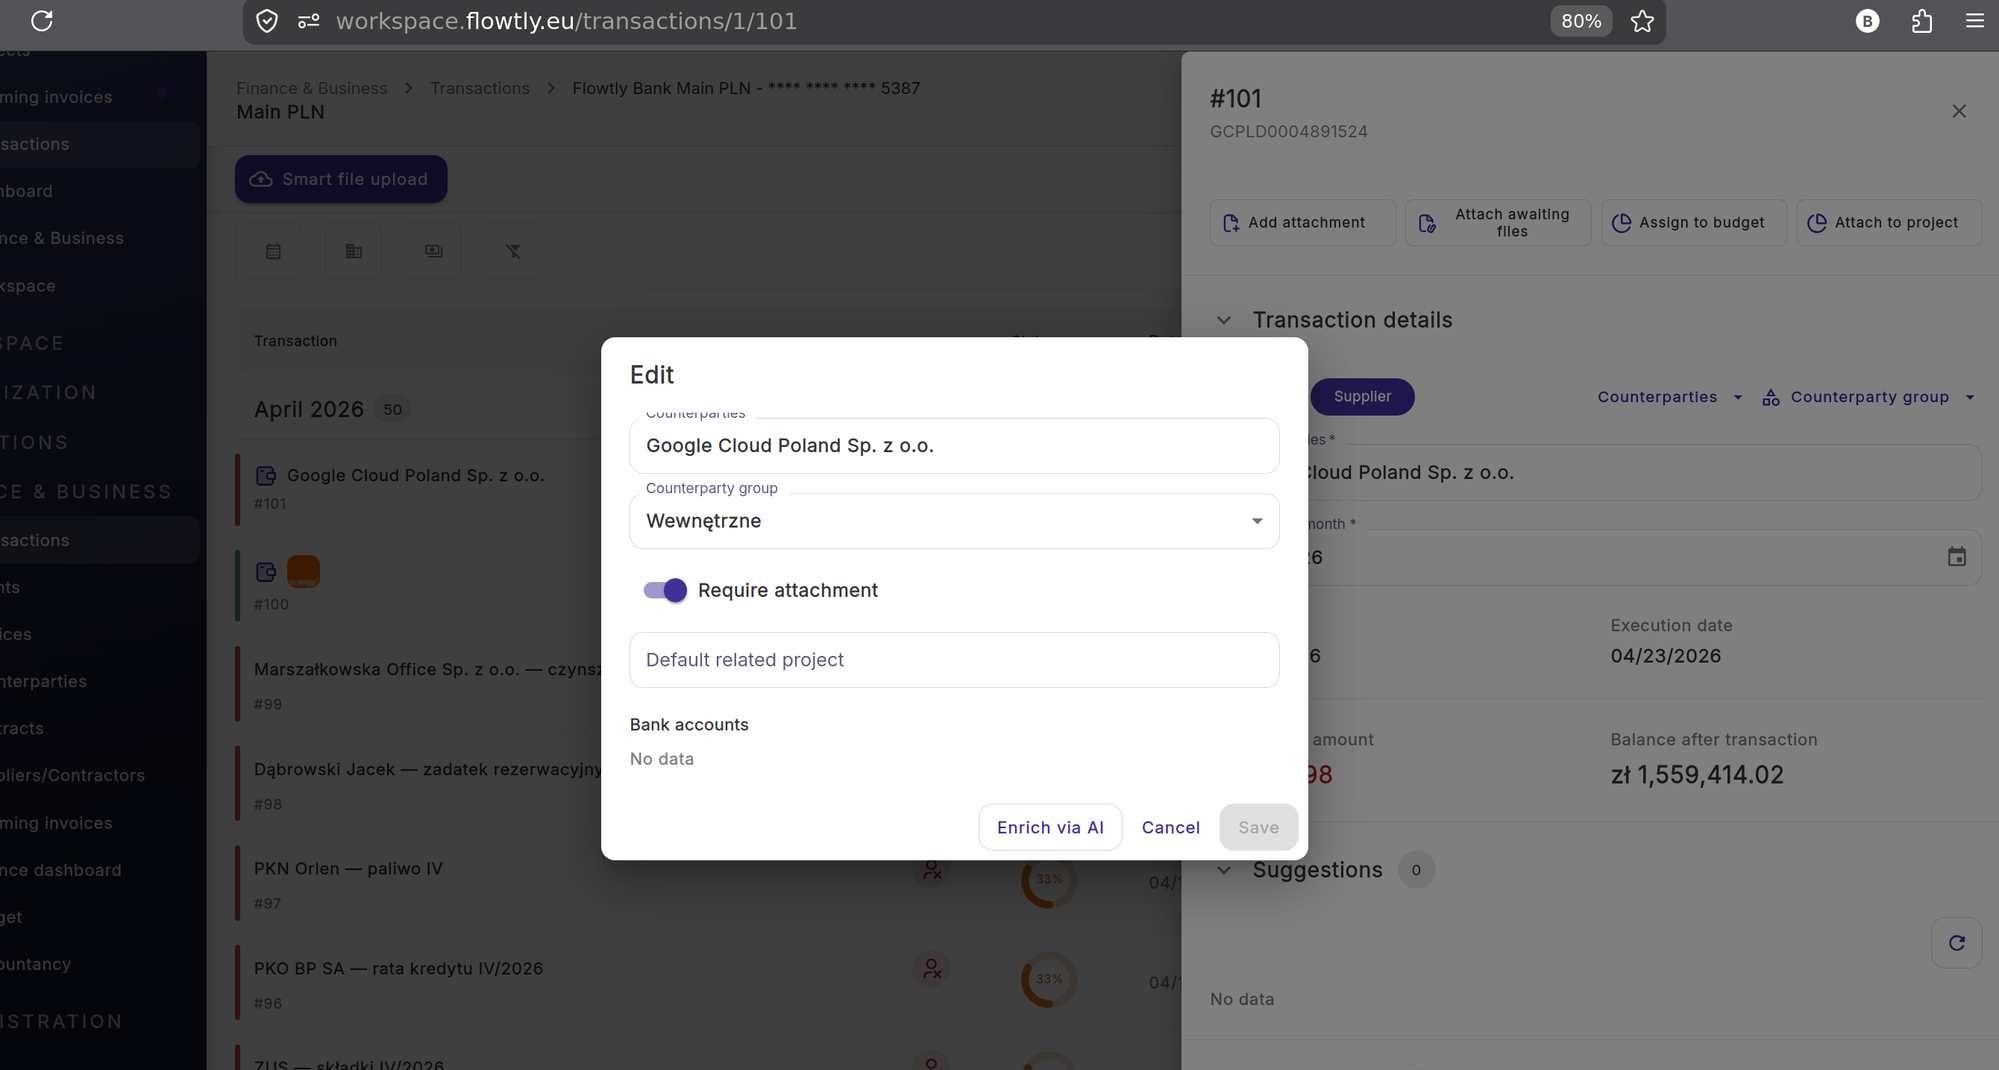Open Finance dashboard sidebar item
The image size is (1999, 1070).
click(x=61, y=870)
